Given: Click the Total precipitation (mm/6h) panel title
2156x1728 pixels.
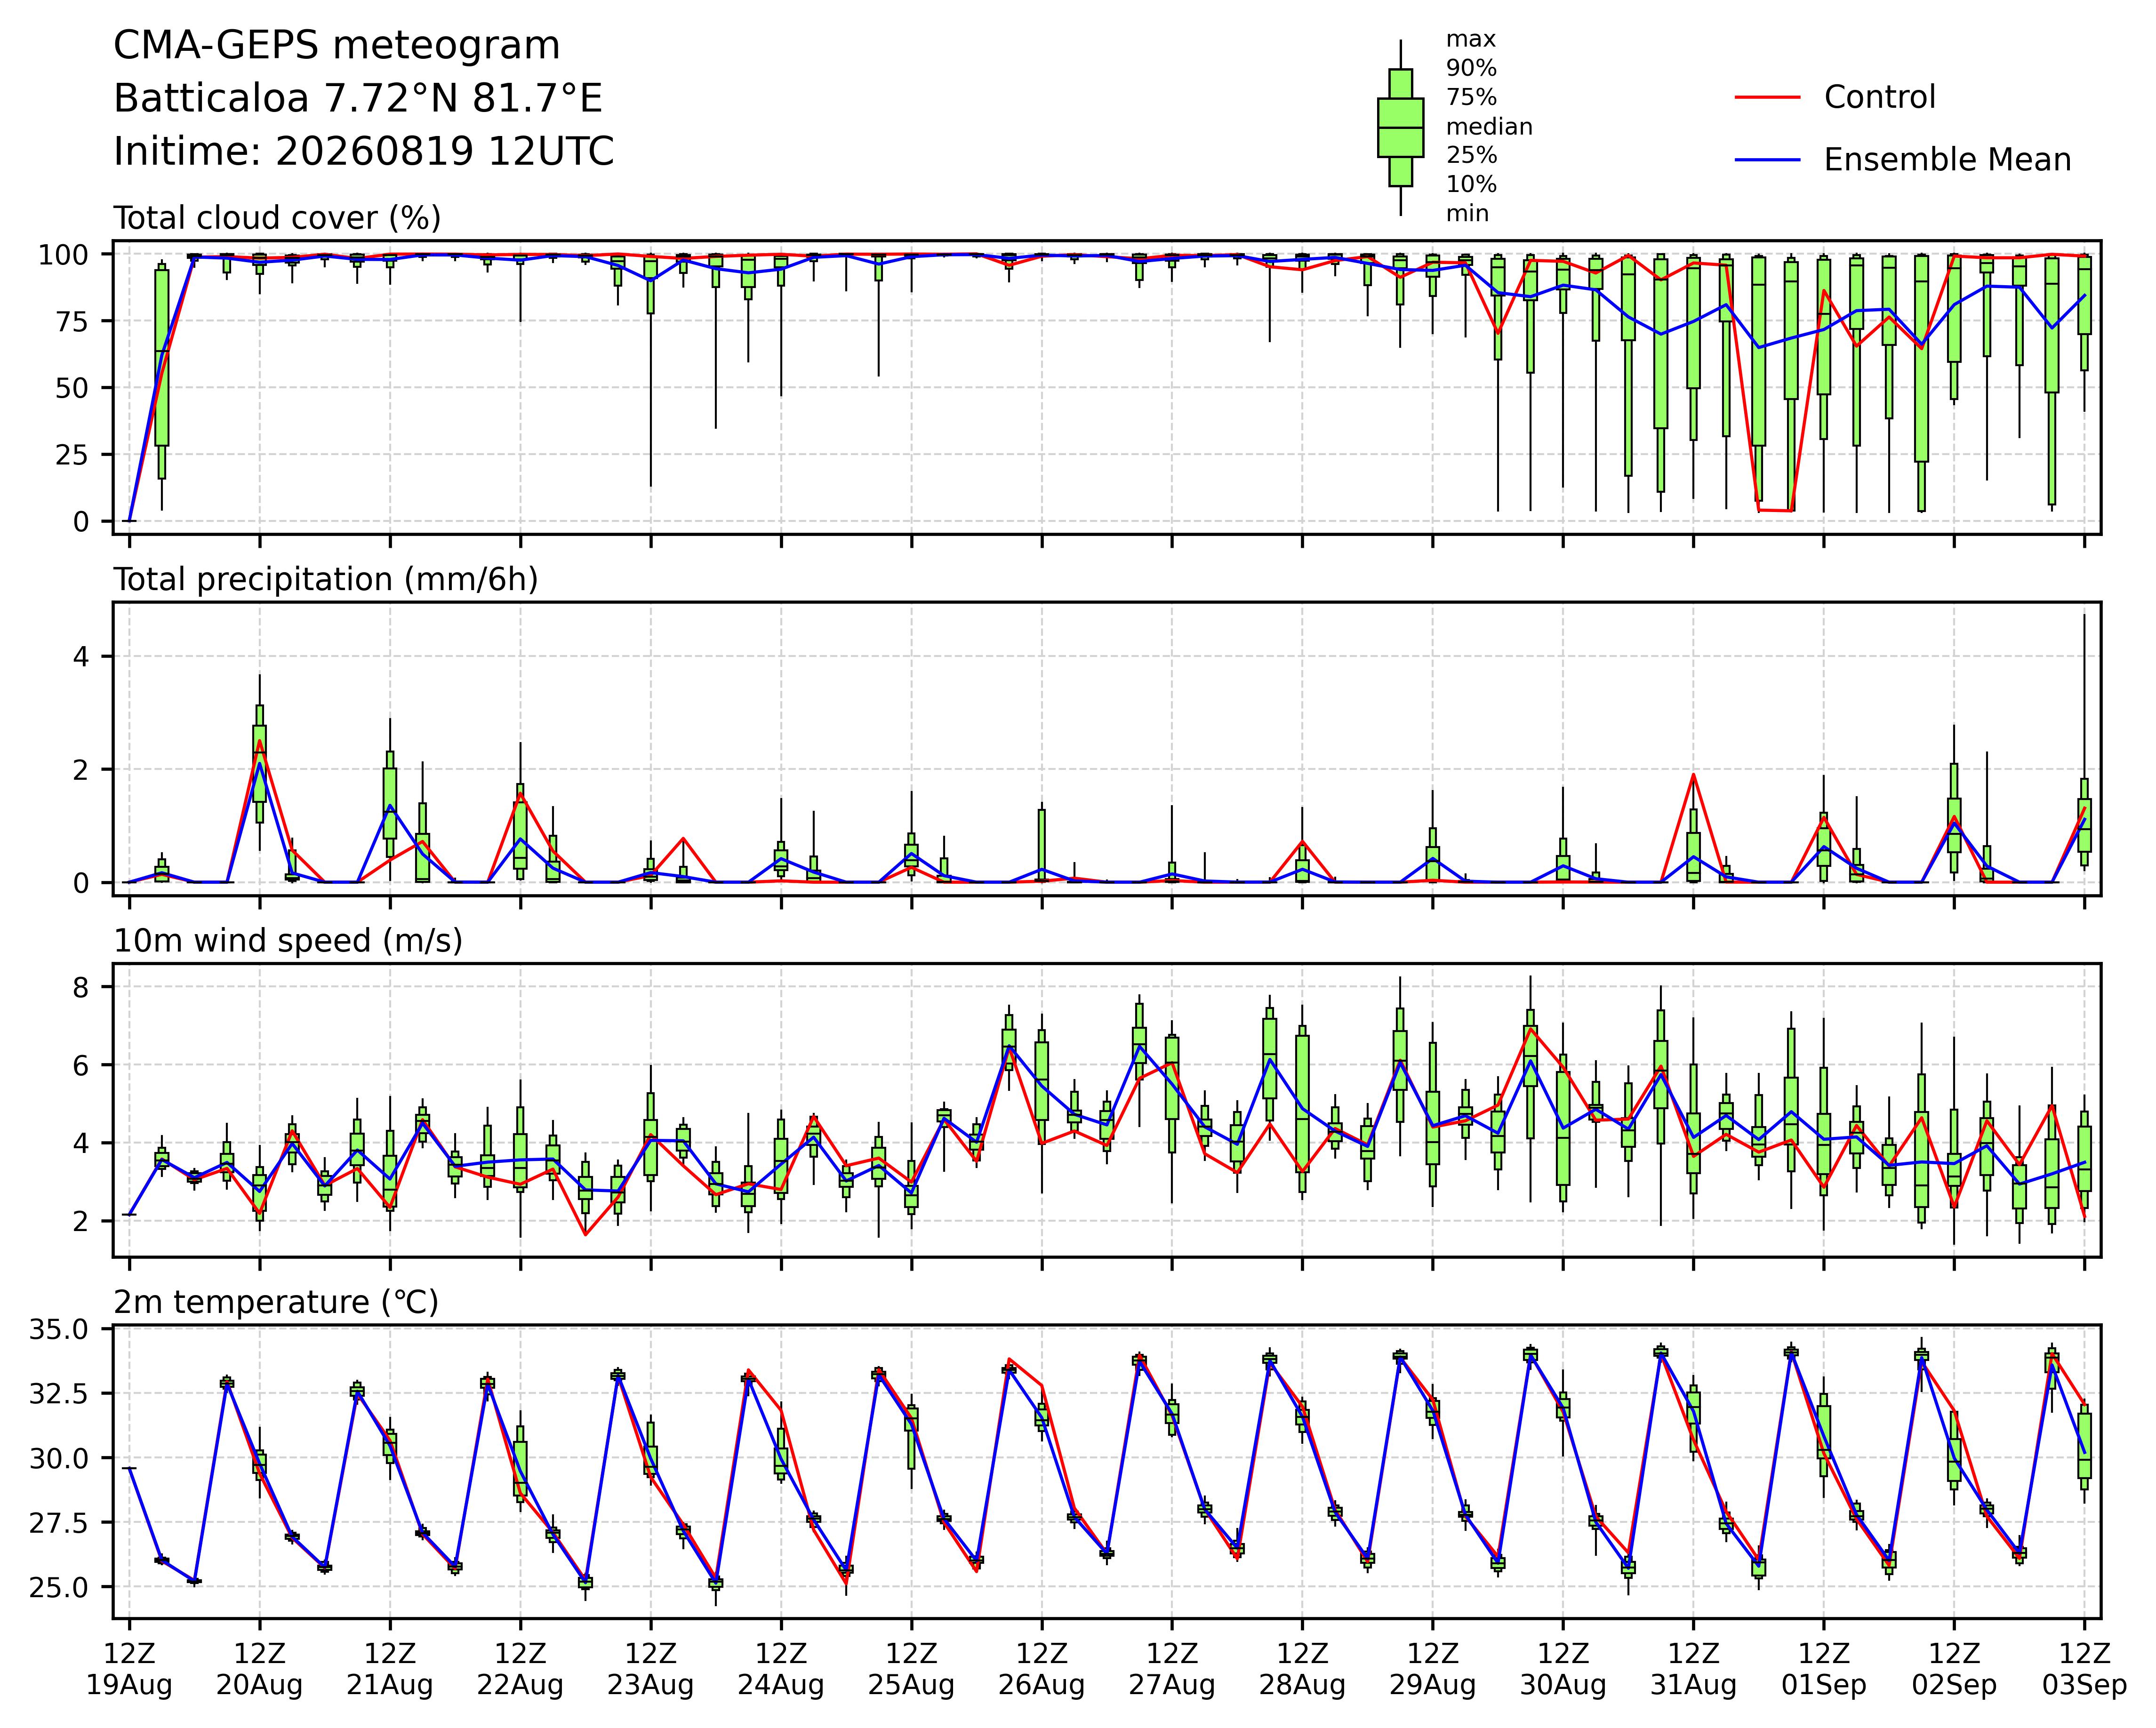Looking at the screenshot, I should [x=326, y=580].
